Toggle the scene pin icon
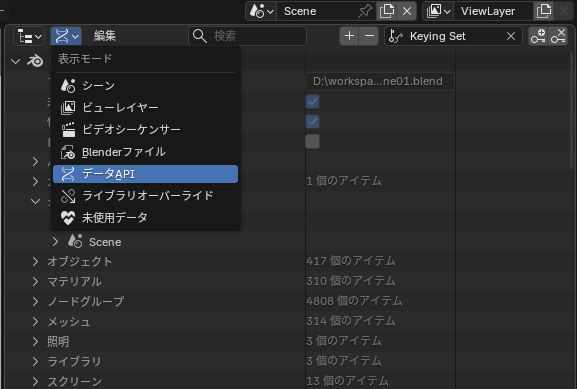The width and height of the screenshot is (577, 389). coord(365,11)
